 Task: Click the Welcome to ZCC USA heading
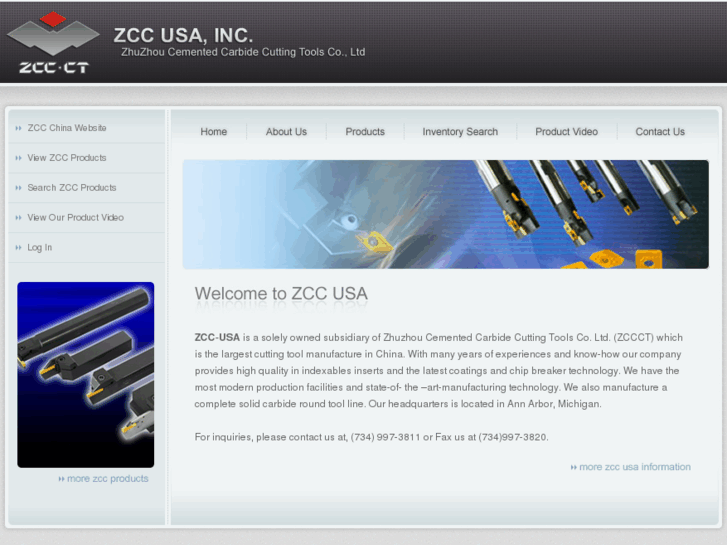coord(281,294)
